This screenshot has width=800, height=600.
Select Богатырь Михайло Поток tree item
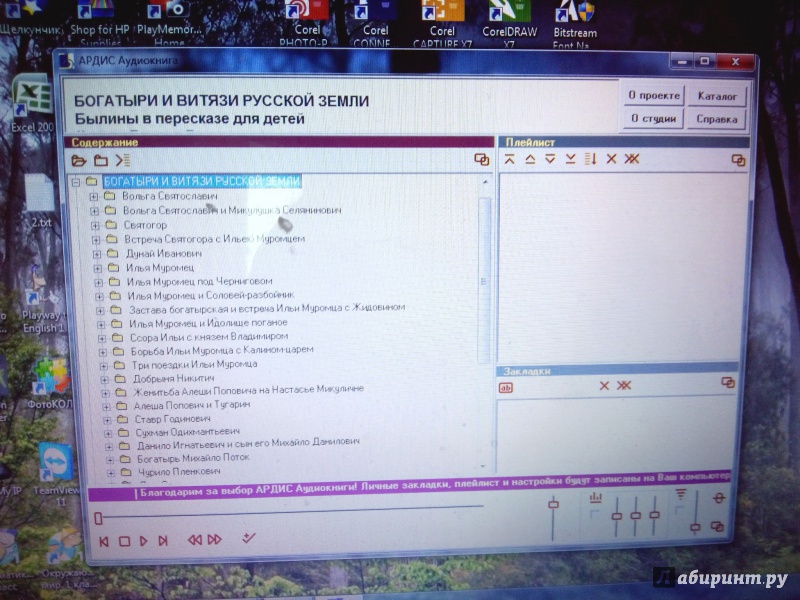pos(193,458)
